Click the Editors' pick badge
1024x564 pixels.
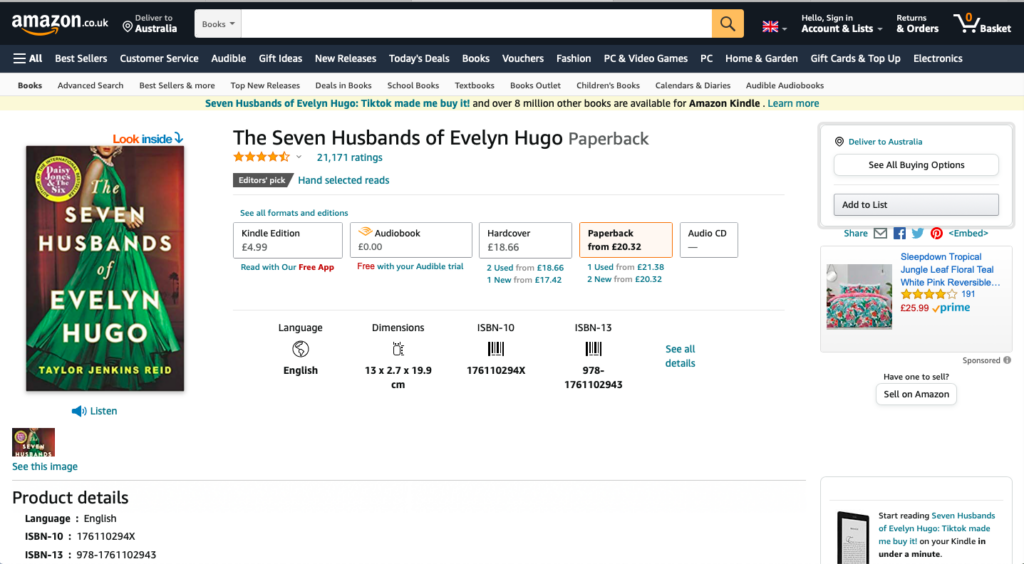click(262, 180)
